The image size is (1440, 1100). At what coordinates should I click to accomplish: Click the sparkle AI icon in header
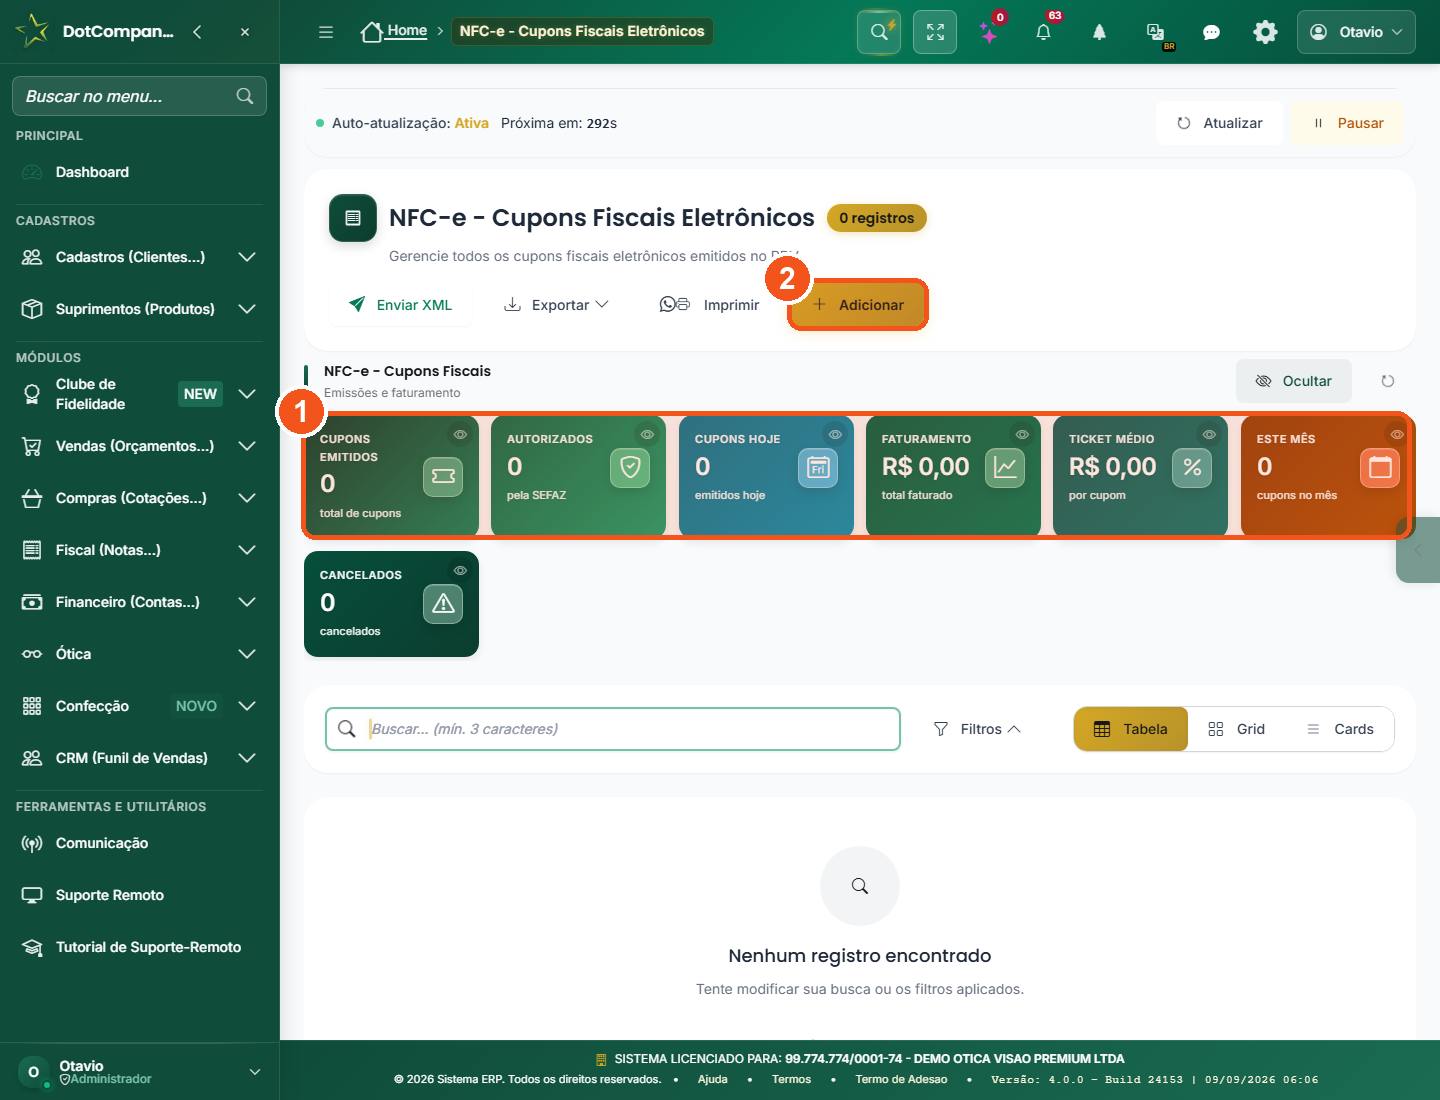989,32
